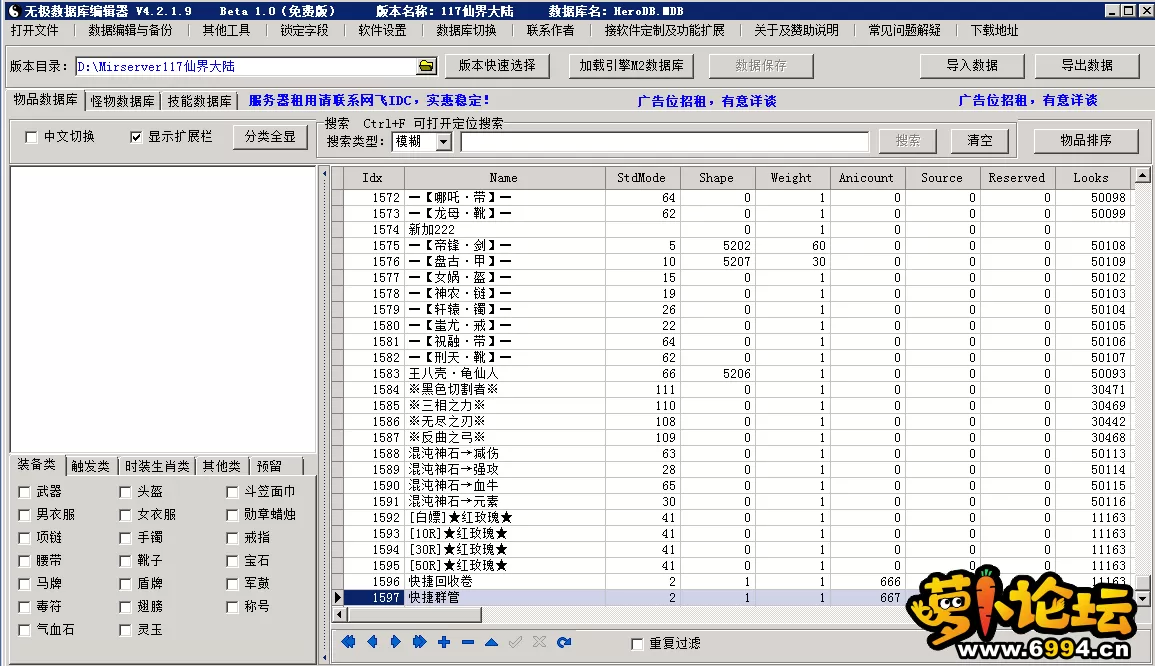
Task: Click the 物品排序 button
Action: [1086, 141]
